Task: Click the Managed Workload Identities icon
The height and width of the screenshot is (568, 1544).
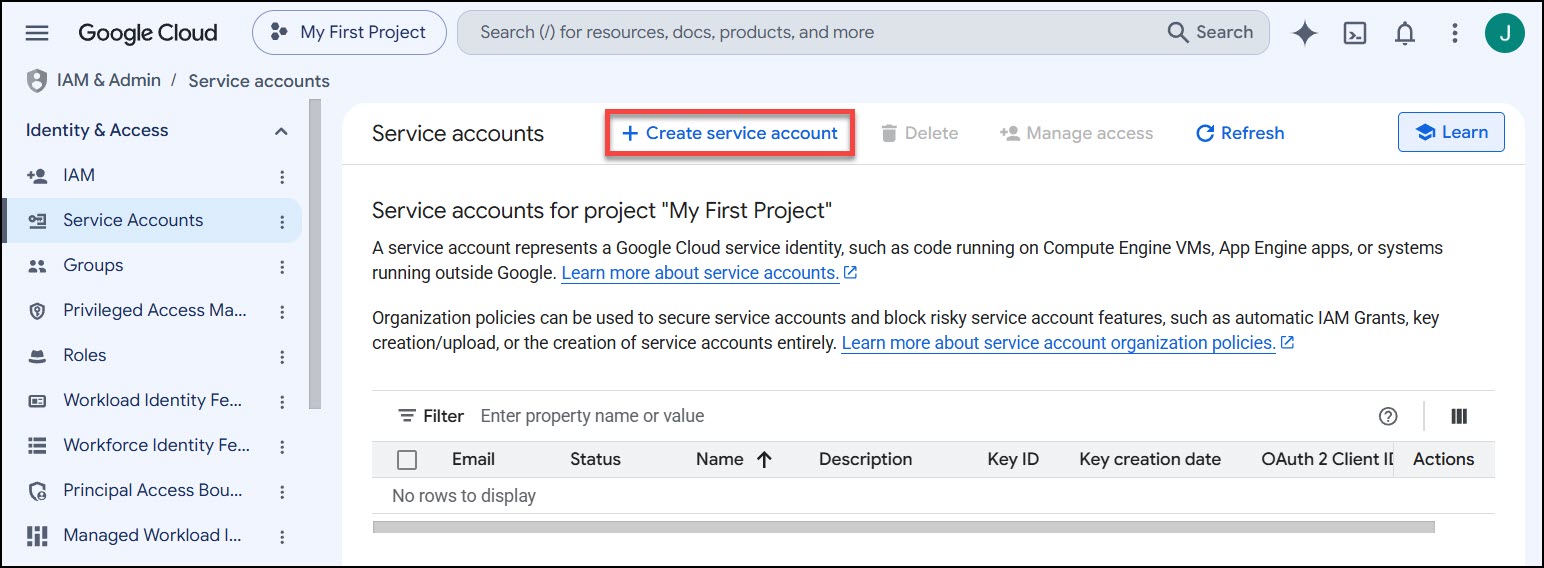Action: (x=37, y=536)
